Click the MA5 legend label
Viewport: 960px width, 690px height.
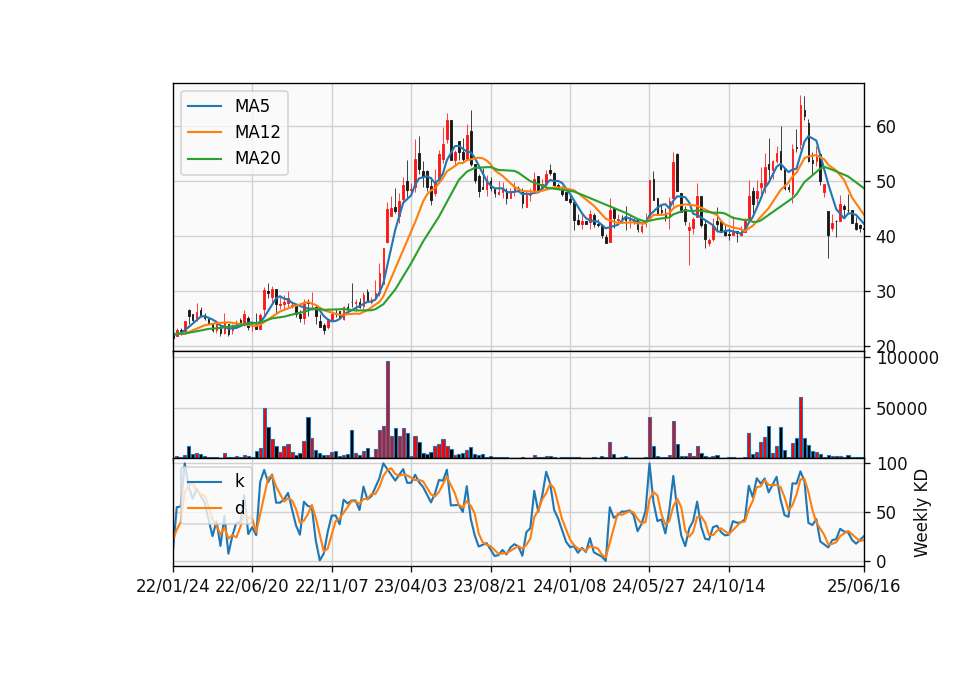[x=252, y=106]
